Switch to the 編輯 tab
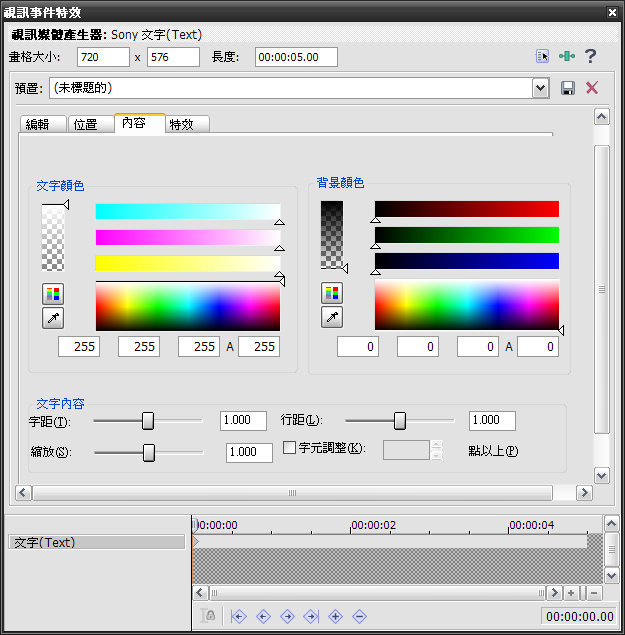 [43, 124]
